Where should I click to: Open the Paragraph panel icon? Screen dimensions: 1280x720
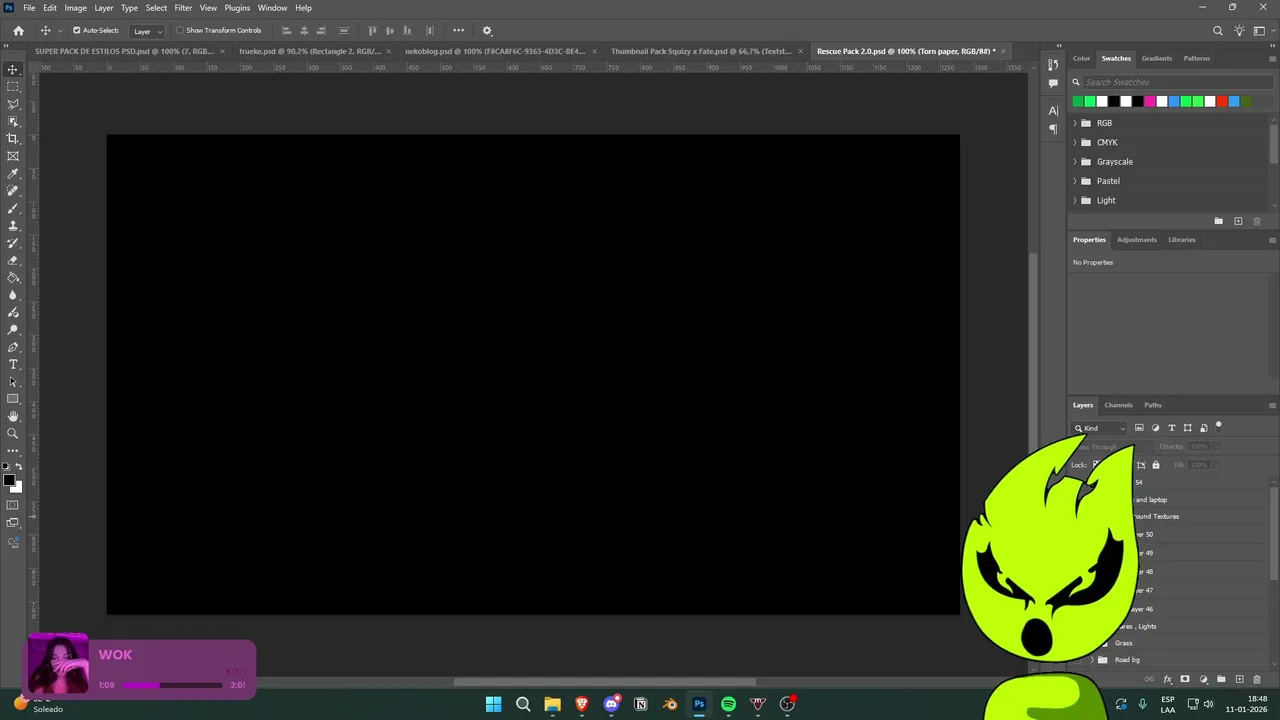click(1053, 129)
